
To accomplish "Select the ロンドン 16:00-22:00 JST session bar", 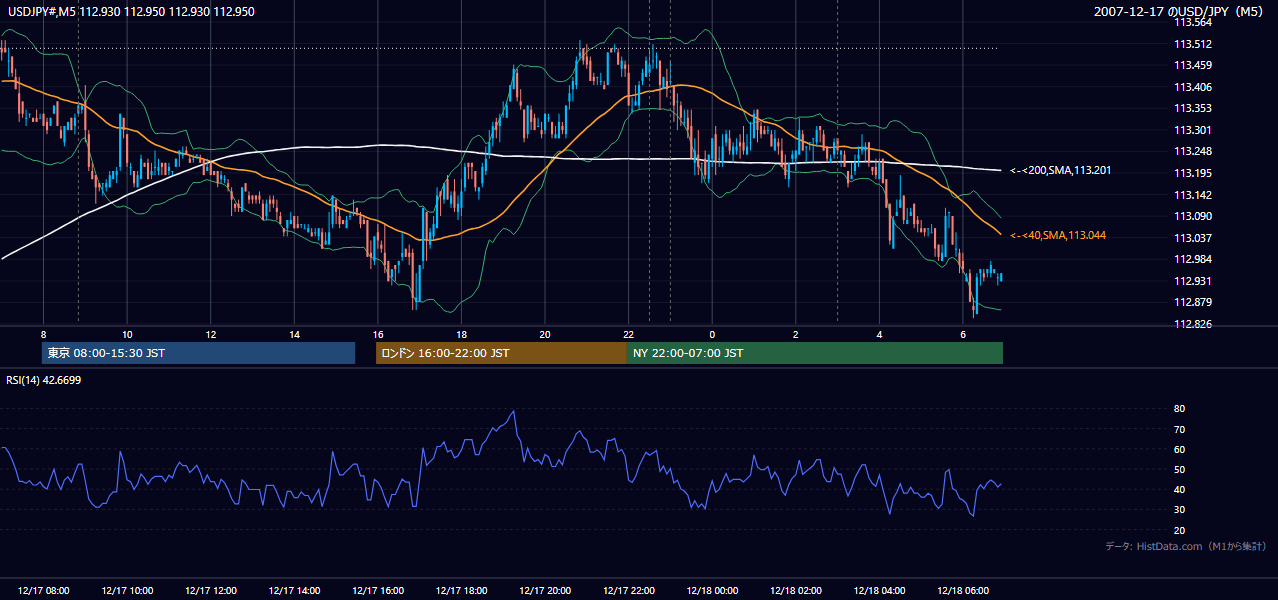I will (501, 353).
